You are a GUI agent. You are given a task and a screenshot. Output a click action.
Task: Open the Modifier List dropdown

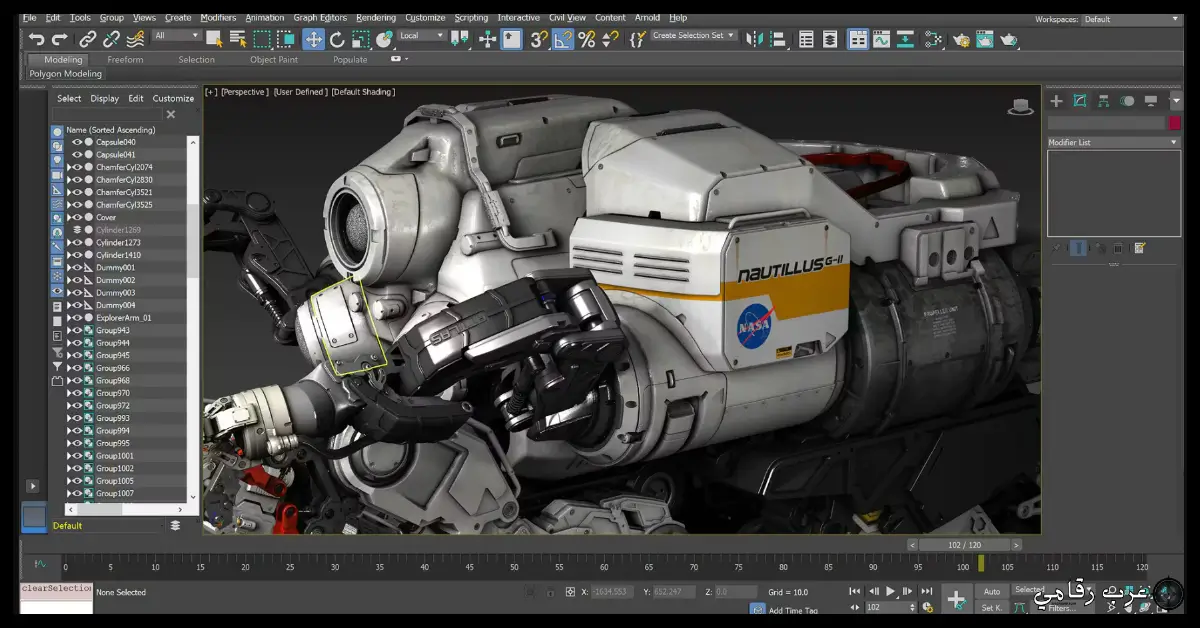[x=1113, y=141]
